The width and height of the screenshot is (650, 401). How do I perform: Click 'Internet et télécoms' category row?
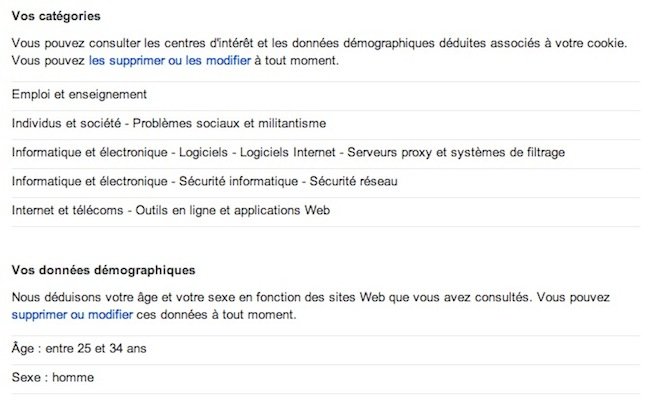(x=325, y=212)
